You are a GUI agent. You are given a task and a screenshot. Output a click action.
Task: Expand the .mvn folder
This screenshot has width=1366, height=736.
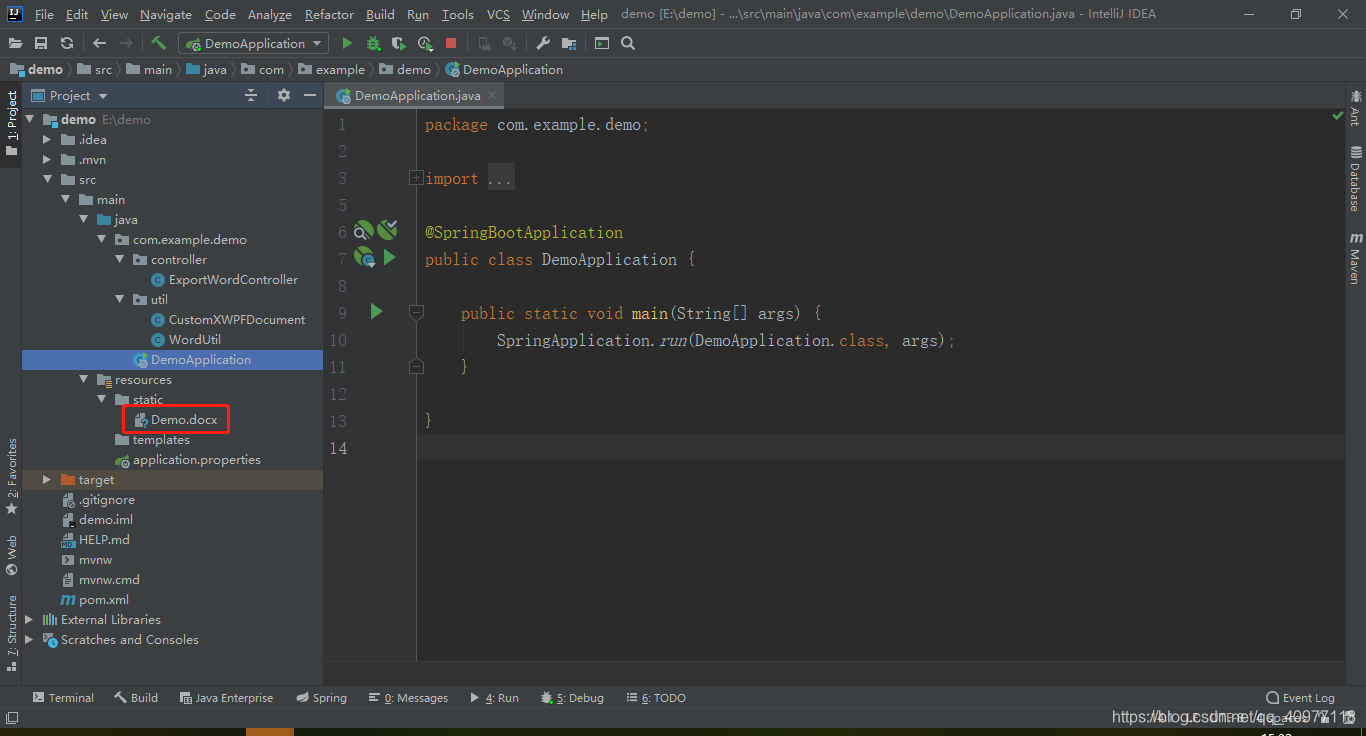pos(47,159)
